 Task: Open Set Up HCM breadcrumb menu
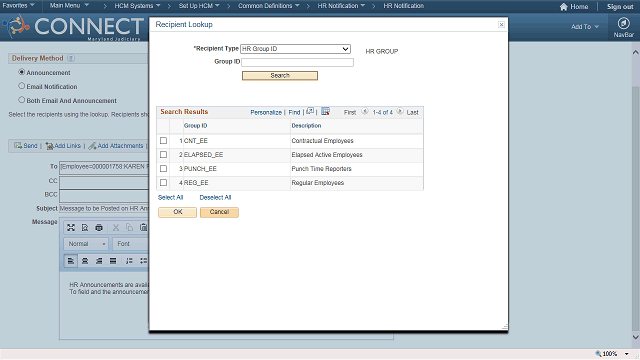tap(199, 6)
